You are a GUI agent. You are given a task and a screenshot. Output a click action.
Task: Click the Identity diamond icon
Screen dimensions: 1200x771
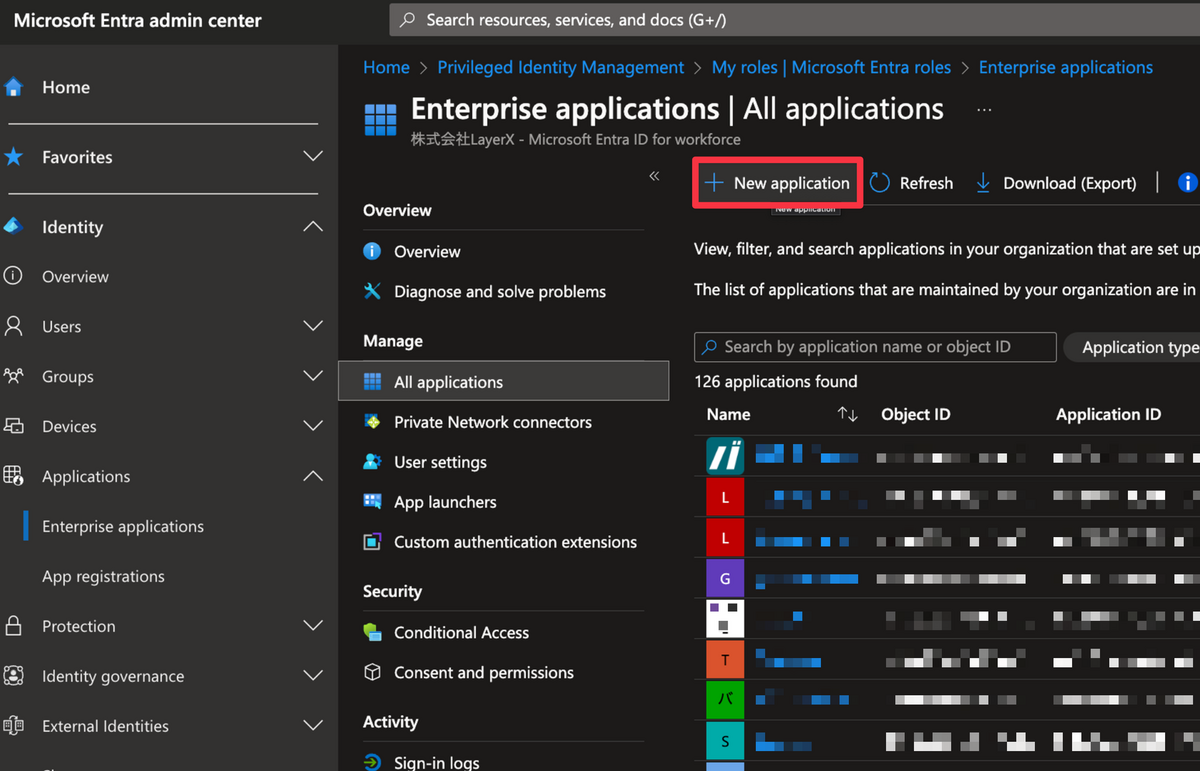pos(13,227)
